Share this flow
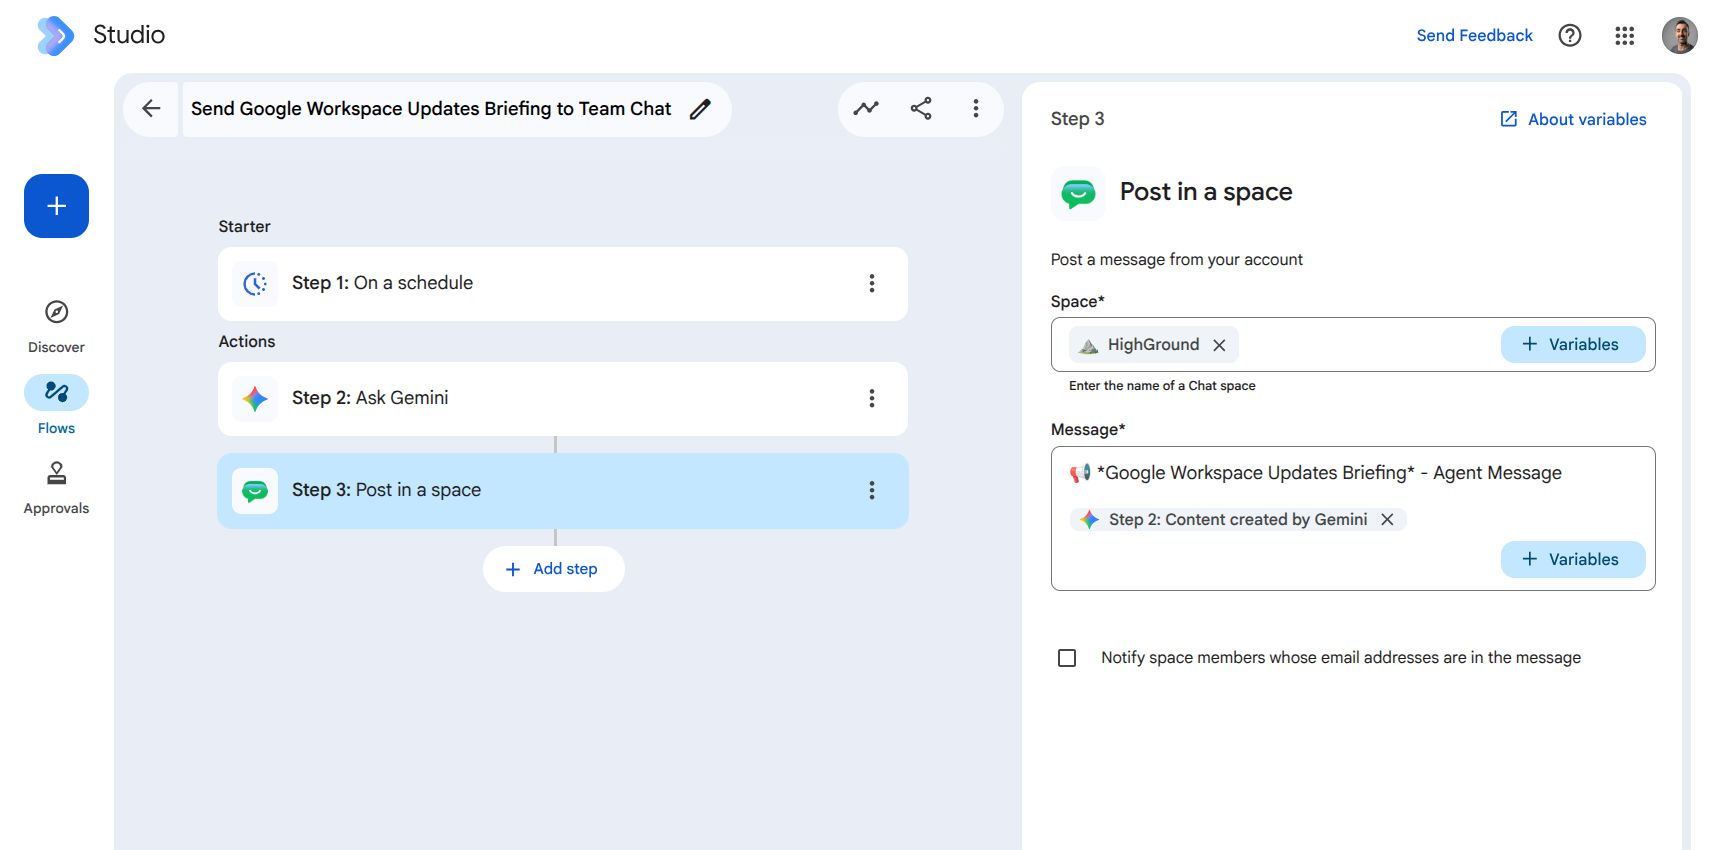1717x850 pixels. (x=921, y=108)
